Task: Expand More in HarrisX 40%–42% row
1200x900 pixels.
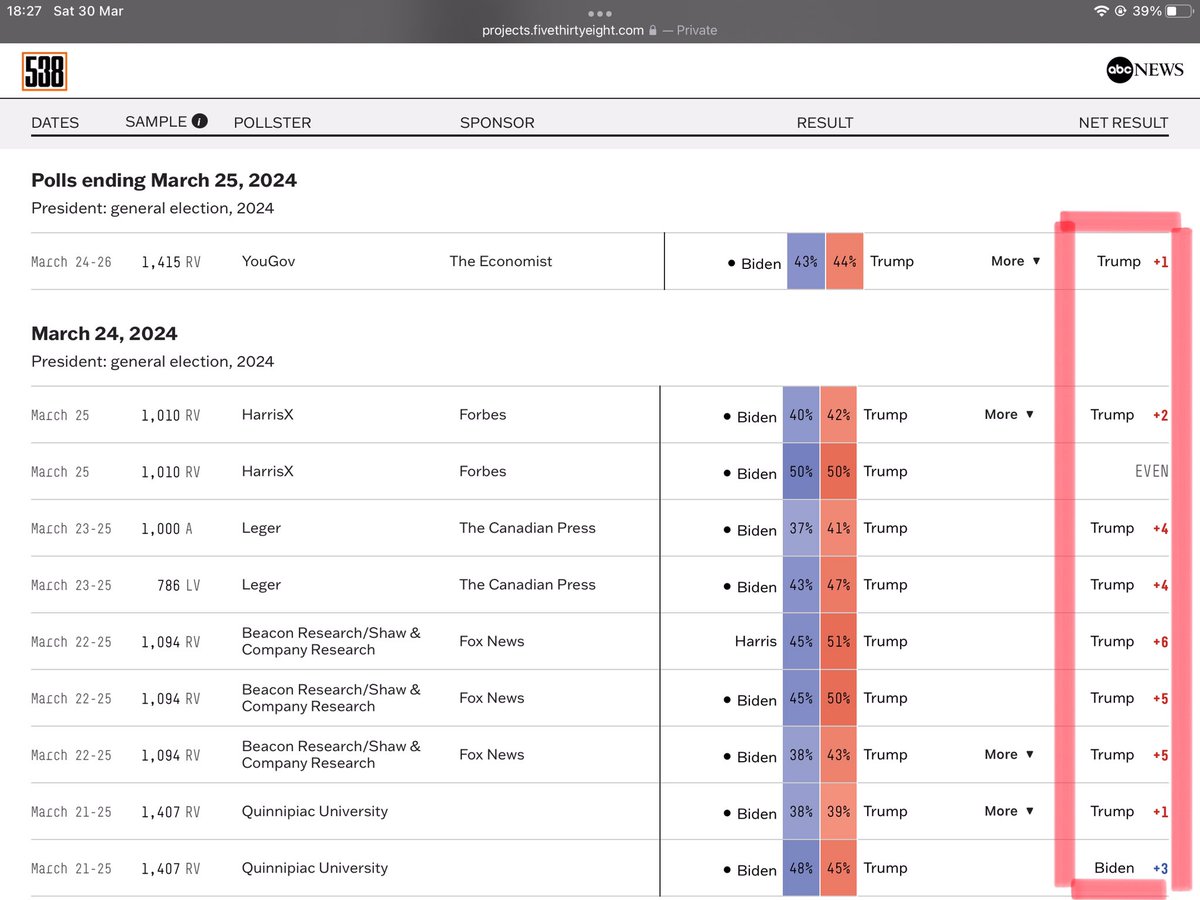Action: pyautogui.click(x=1009, y=414)
